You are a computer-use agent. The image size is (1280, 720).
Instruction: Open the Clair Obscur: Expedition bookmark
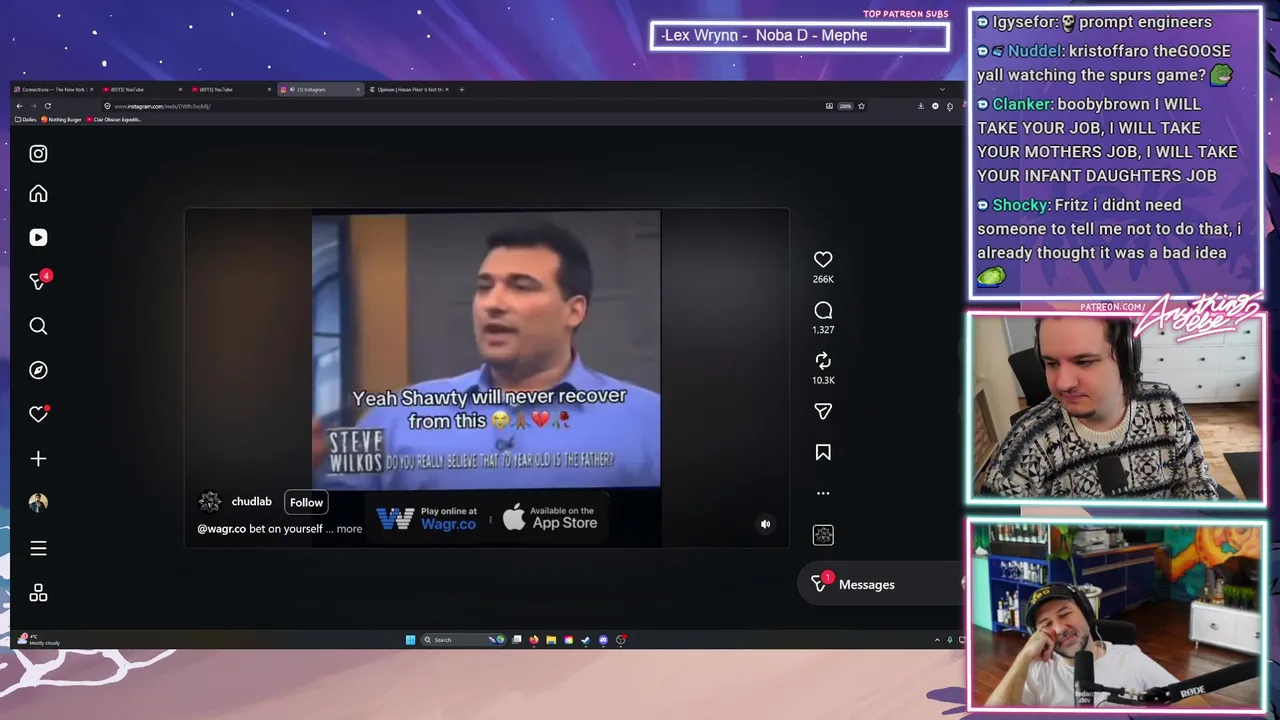click(114, 119)
